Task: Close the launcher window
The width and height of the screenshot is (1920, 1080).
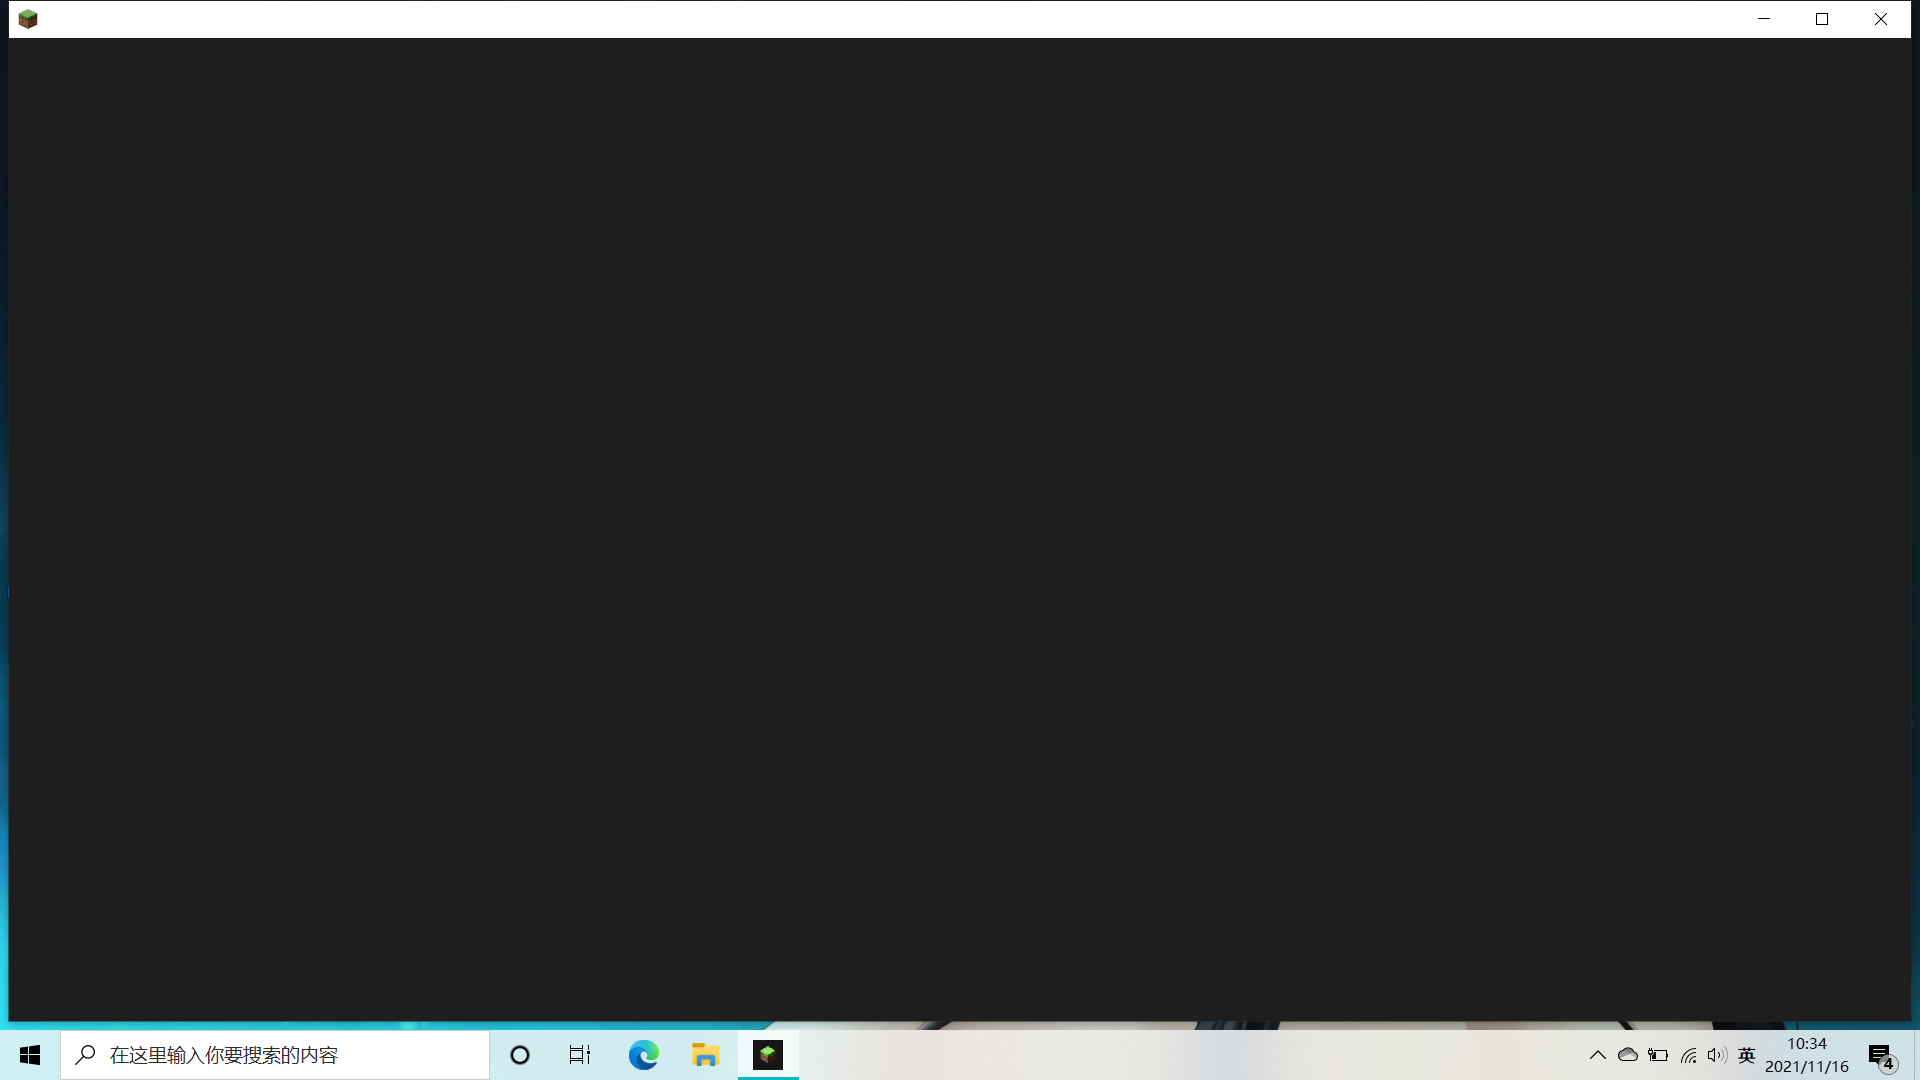Action: coord(1880,19)
